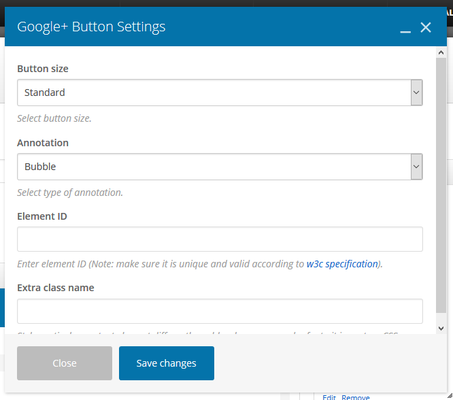Click the gray Close button
The width and height of the screenshot is (453, 400).
(x=65, y=363)
